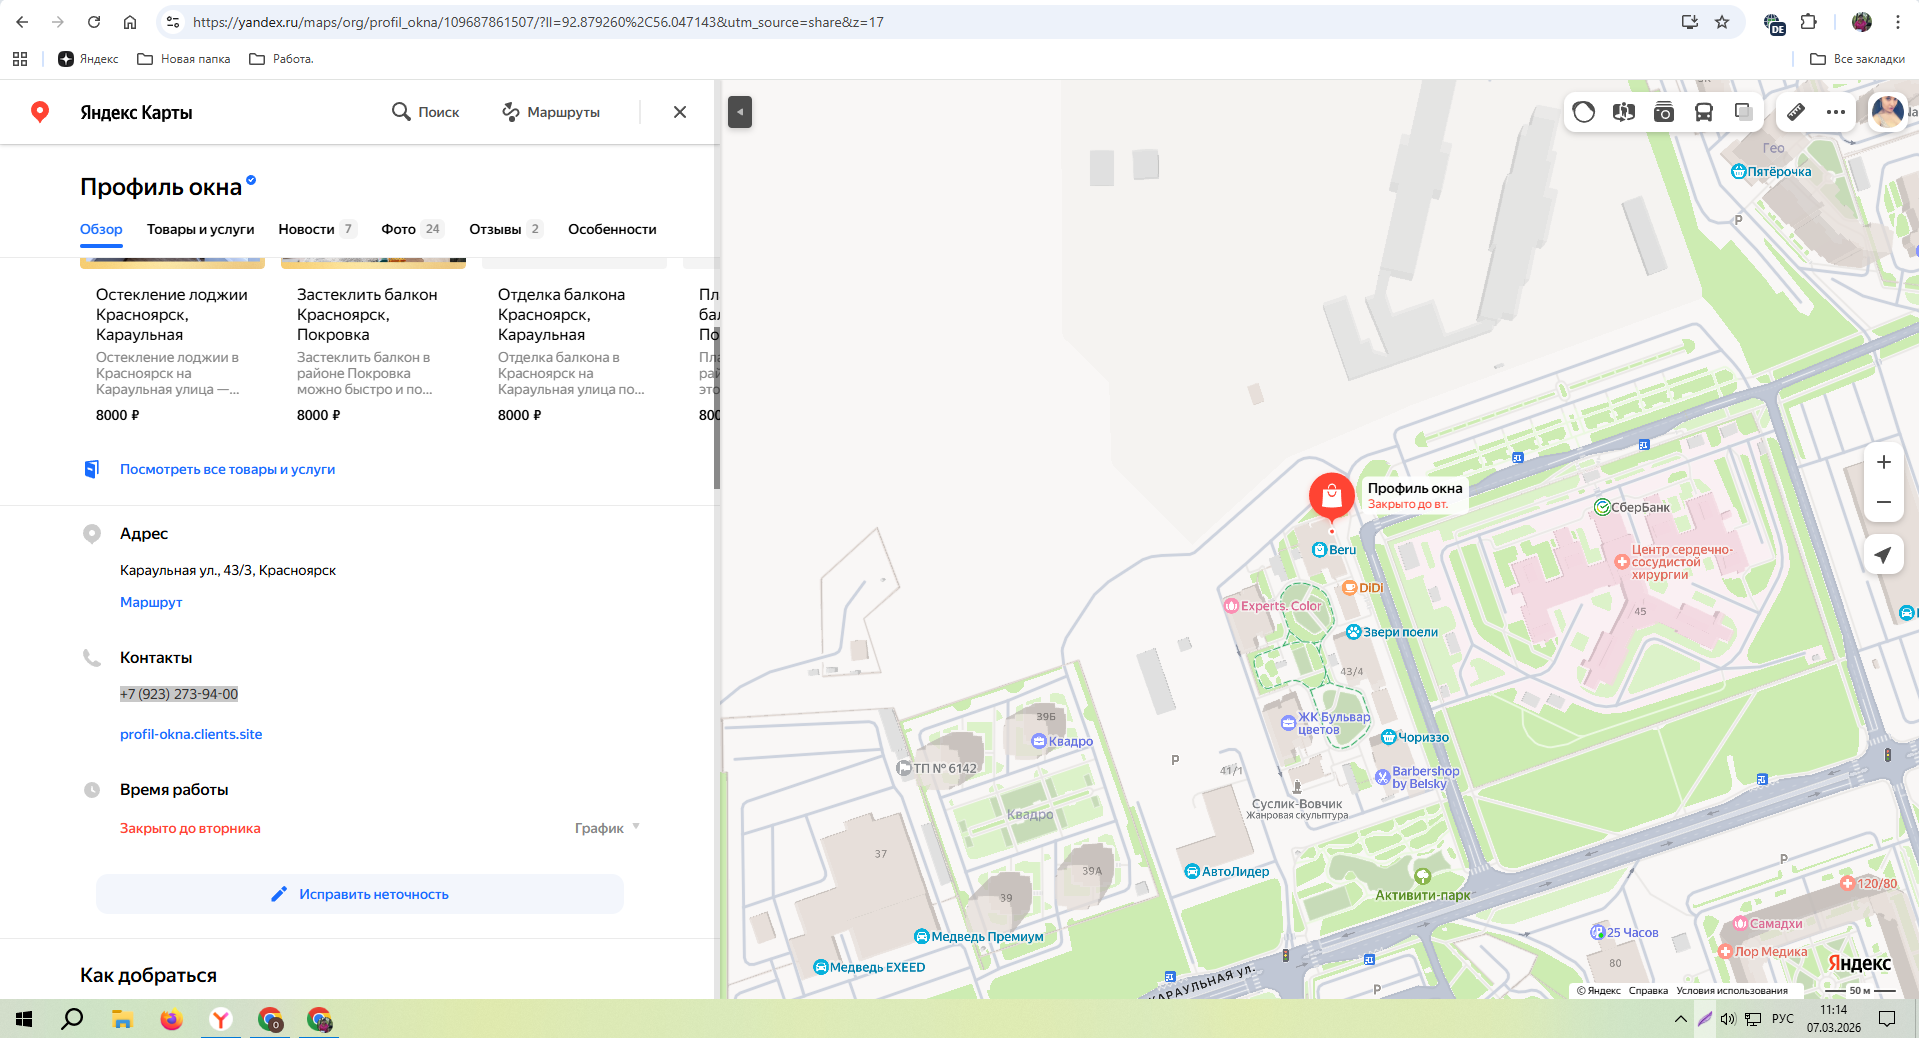Collapse the side panel using the arrow
1919x1038 pixels.
pyautogui.click(x=740, y=112)
